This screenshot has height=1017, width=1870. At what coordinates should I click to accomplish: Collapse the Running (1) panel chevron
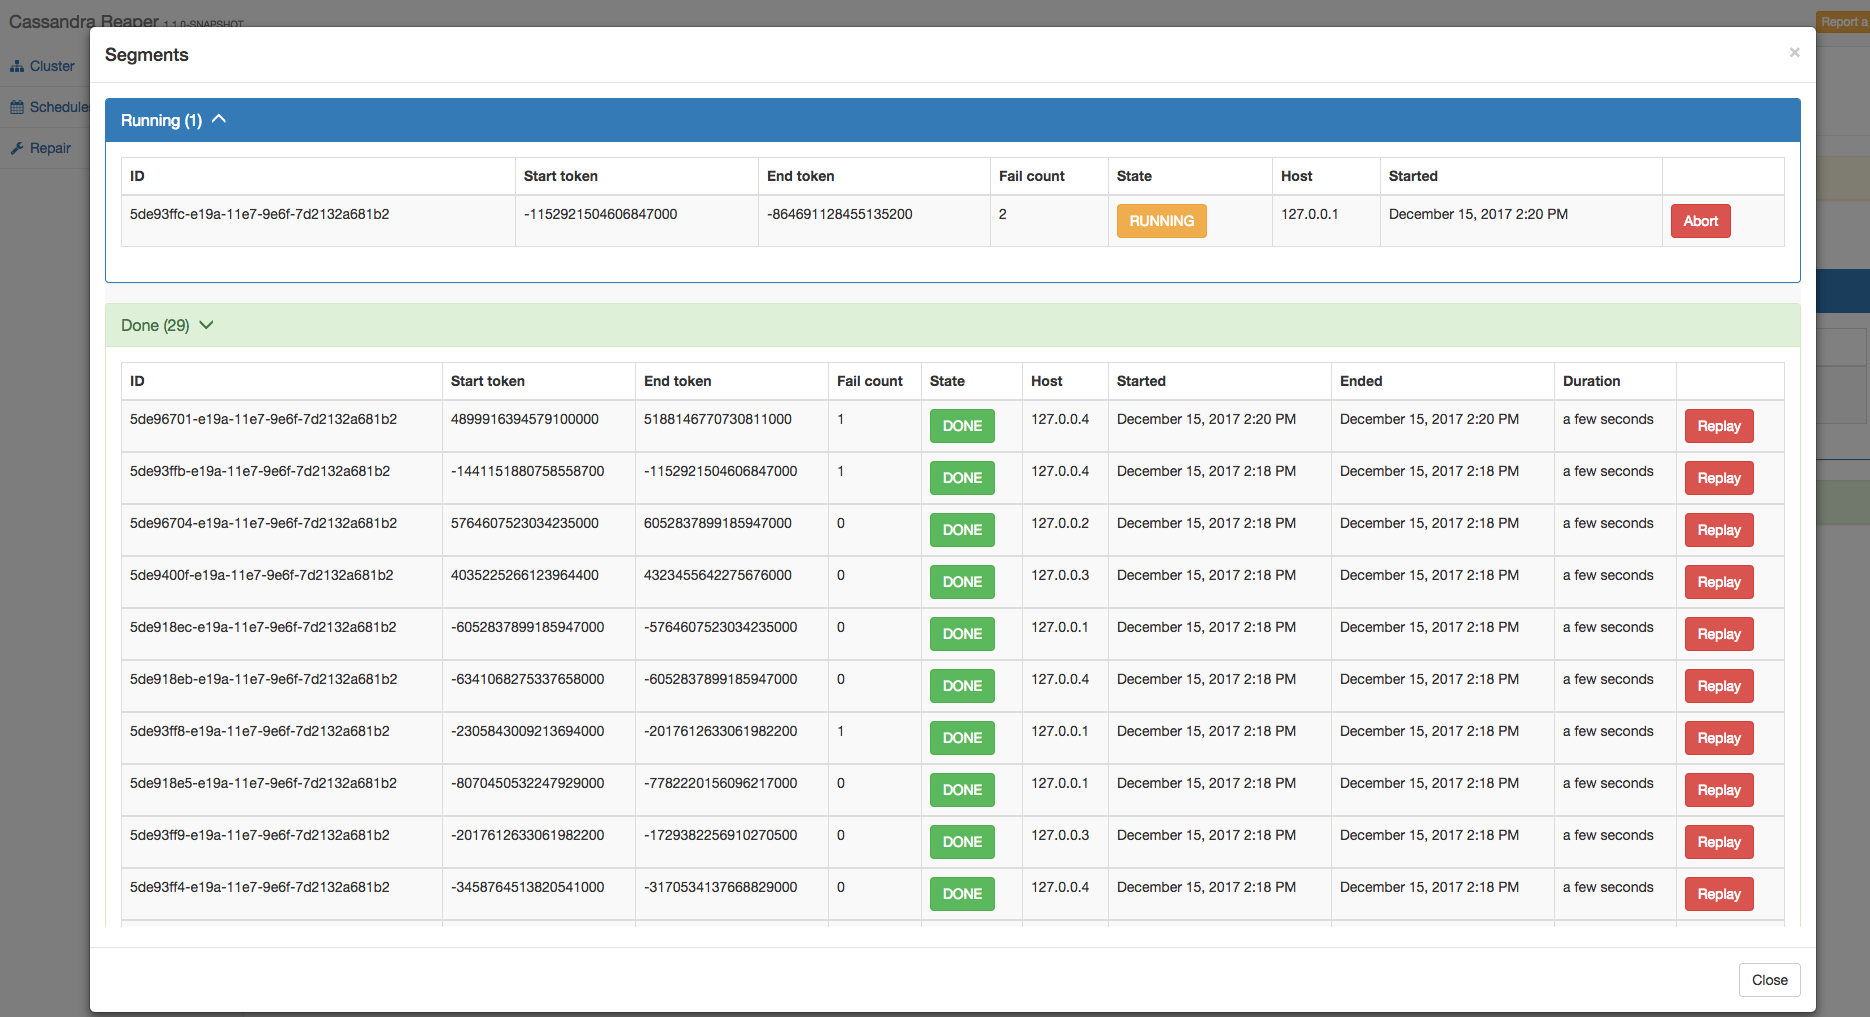tap(219, 119)
